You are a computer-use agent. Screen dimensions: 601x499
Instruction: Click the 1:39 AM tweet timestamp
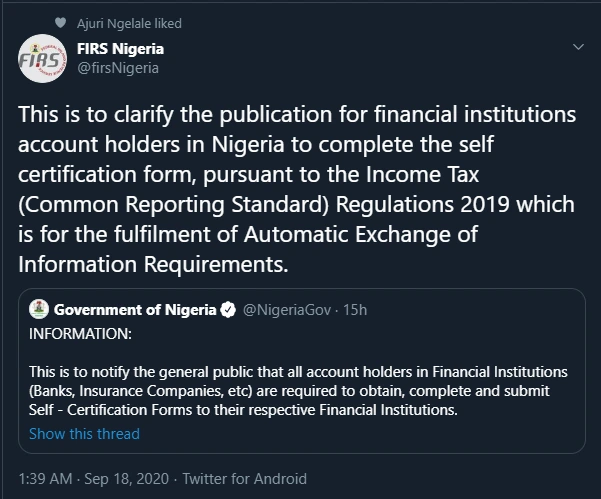click(45, 479)
